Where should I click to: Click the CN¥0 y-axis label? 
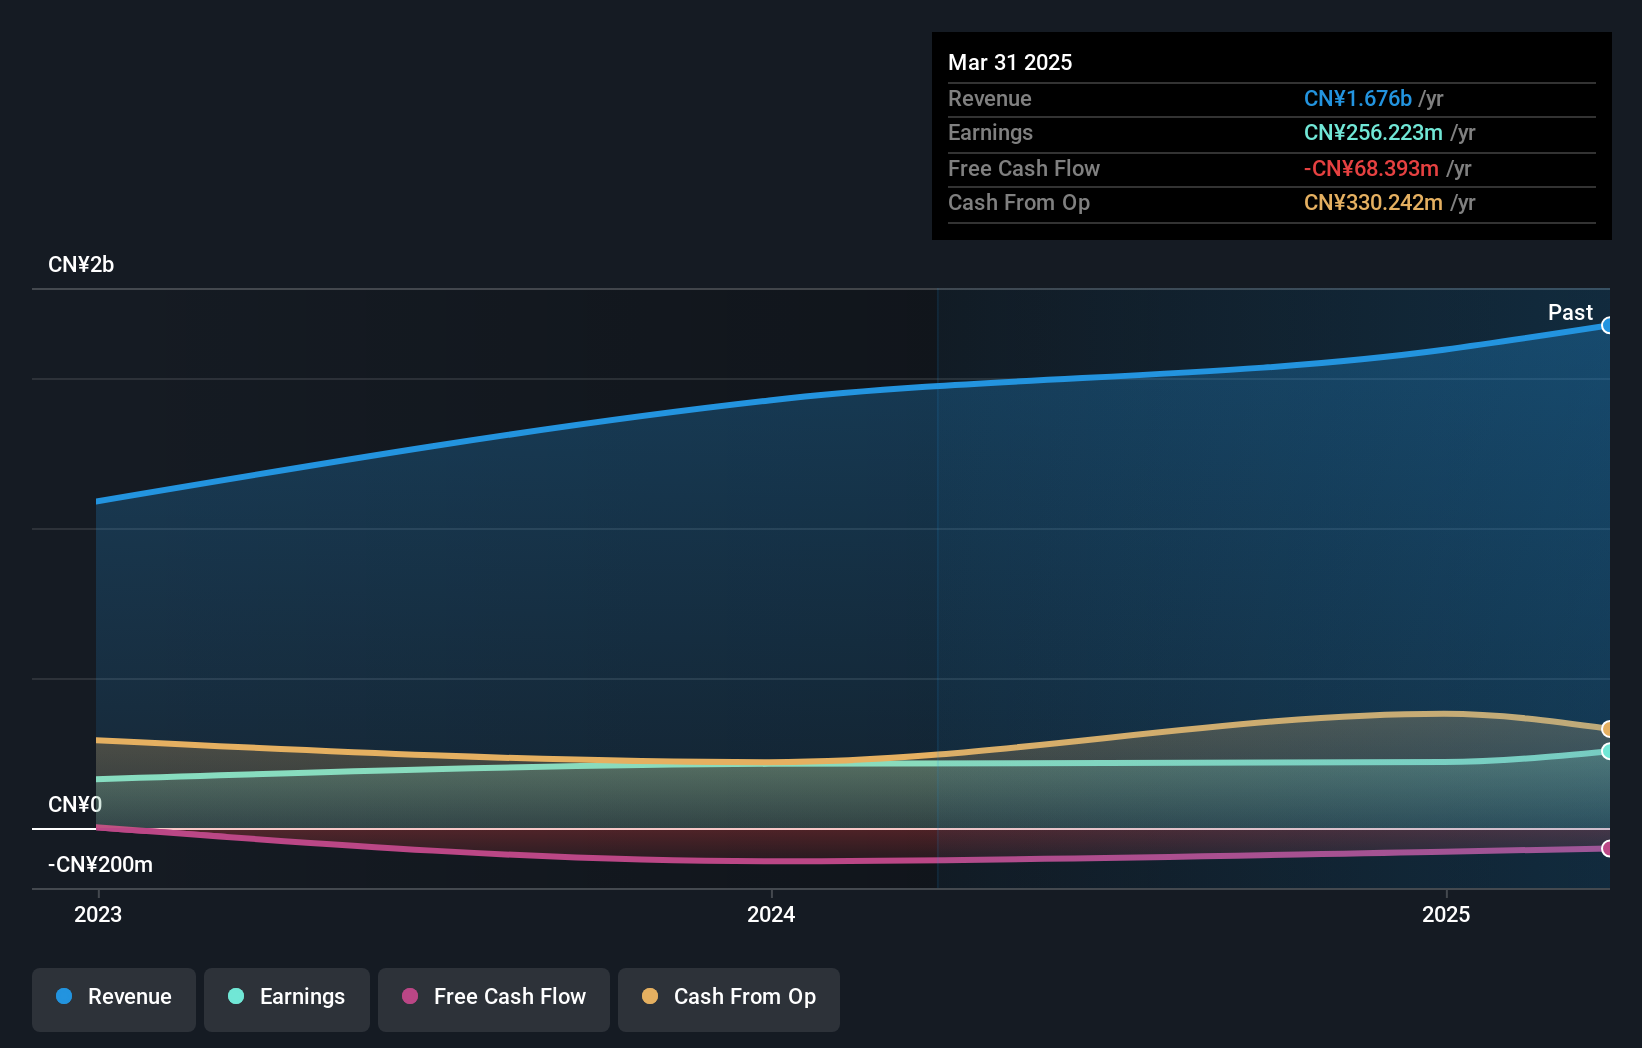coord(75,805)
